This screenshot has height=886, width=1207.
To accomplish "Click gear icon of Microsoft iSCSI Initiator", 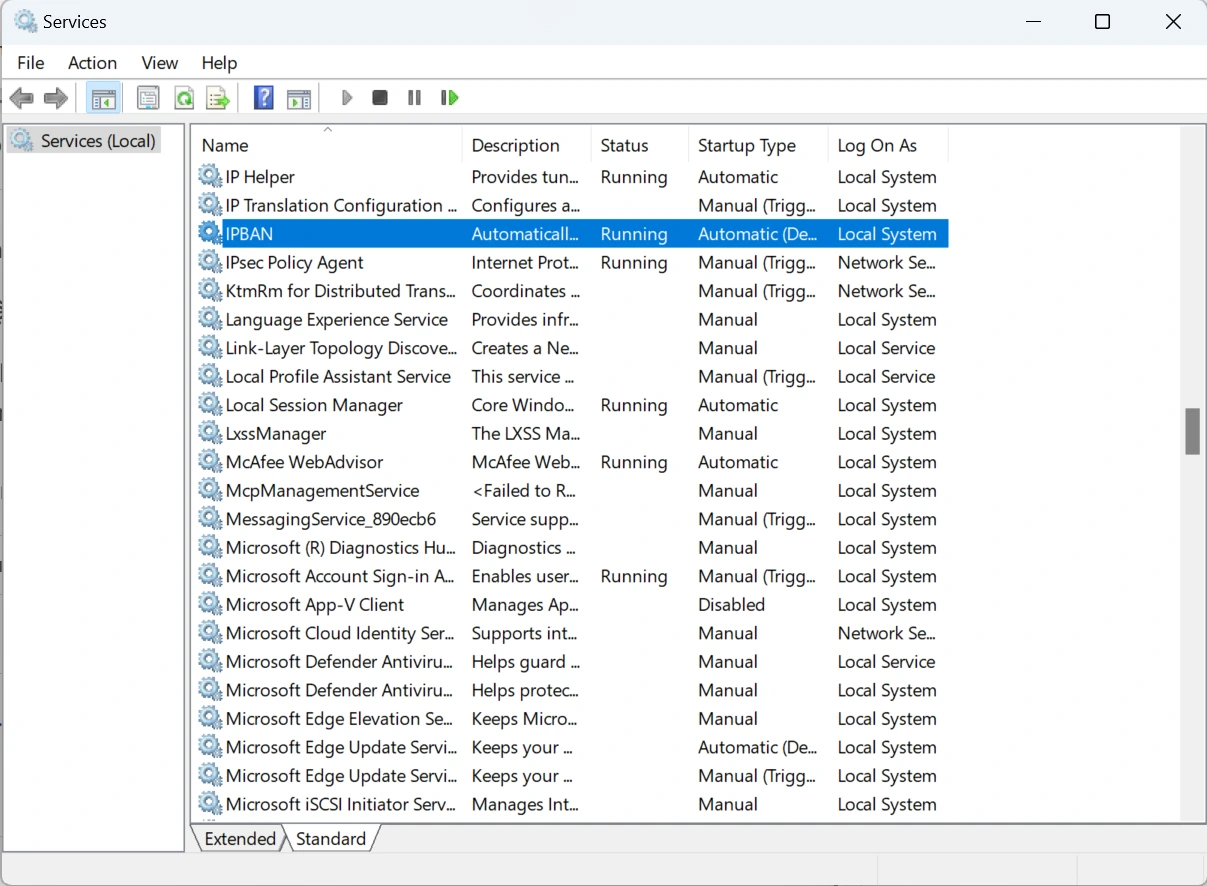I will 209,804.
